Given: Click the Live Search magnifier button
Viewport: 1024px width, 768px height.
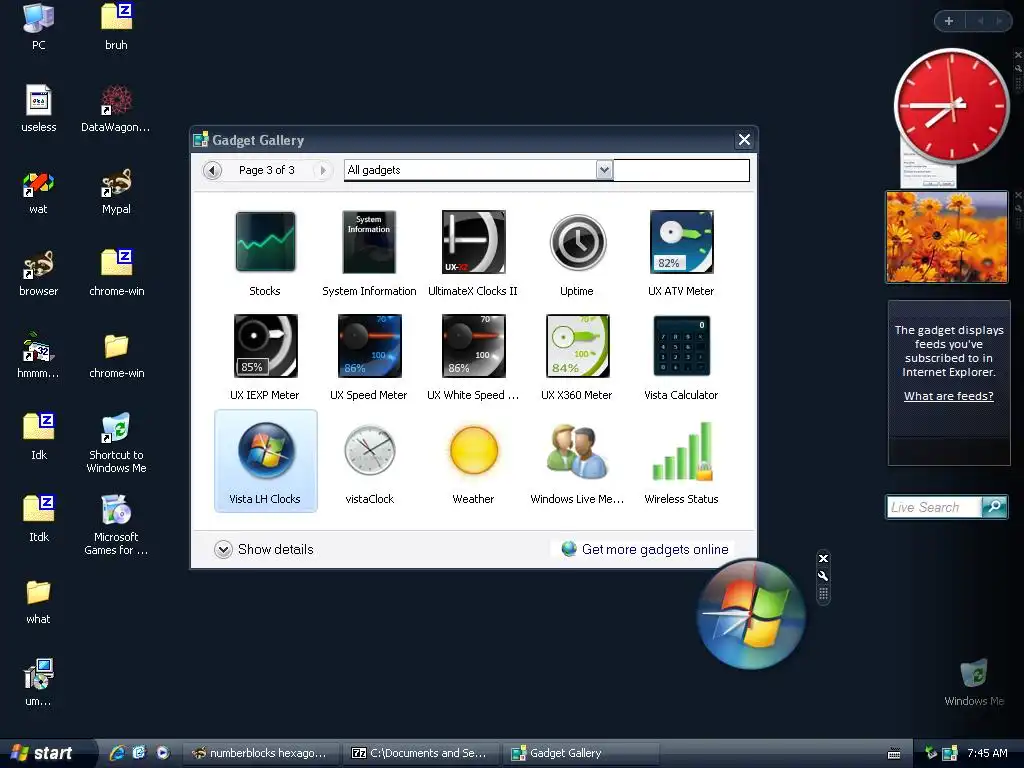Looking at the screenshot, I should [995, 507].
